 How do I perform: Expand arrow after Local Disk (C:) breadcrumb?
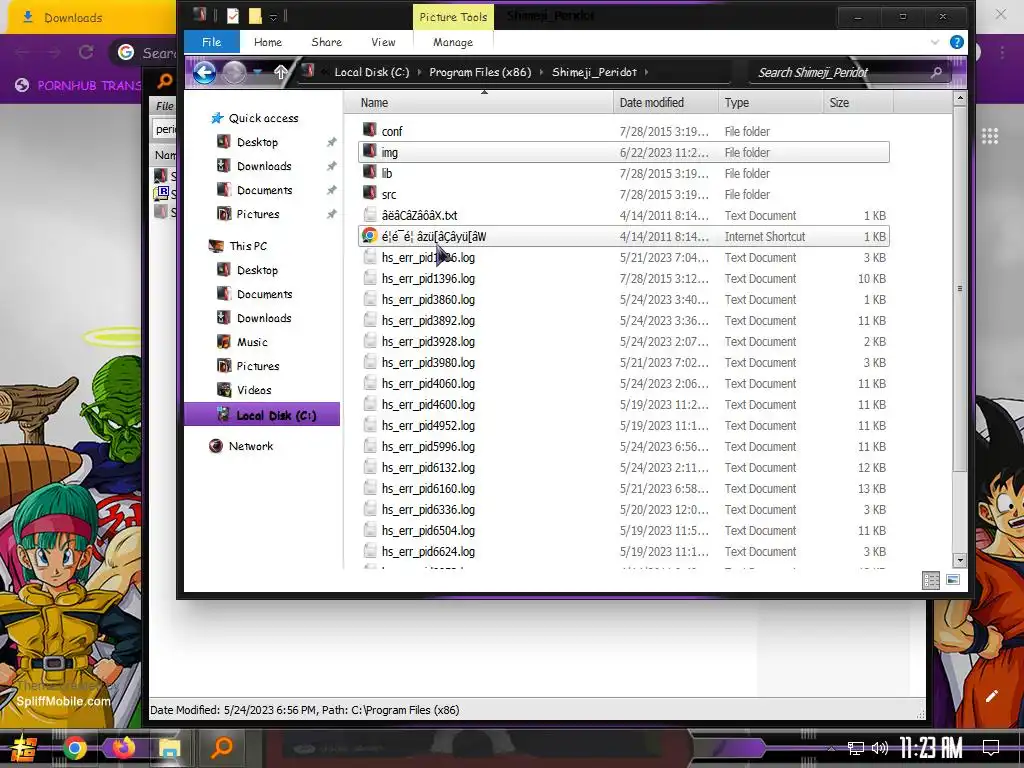point(419,72)
